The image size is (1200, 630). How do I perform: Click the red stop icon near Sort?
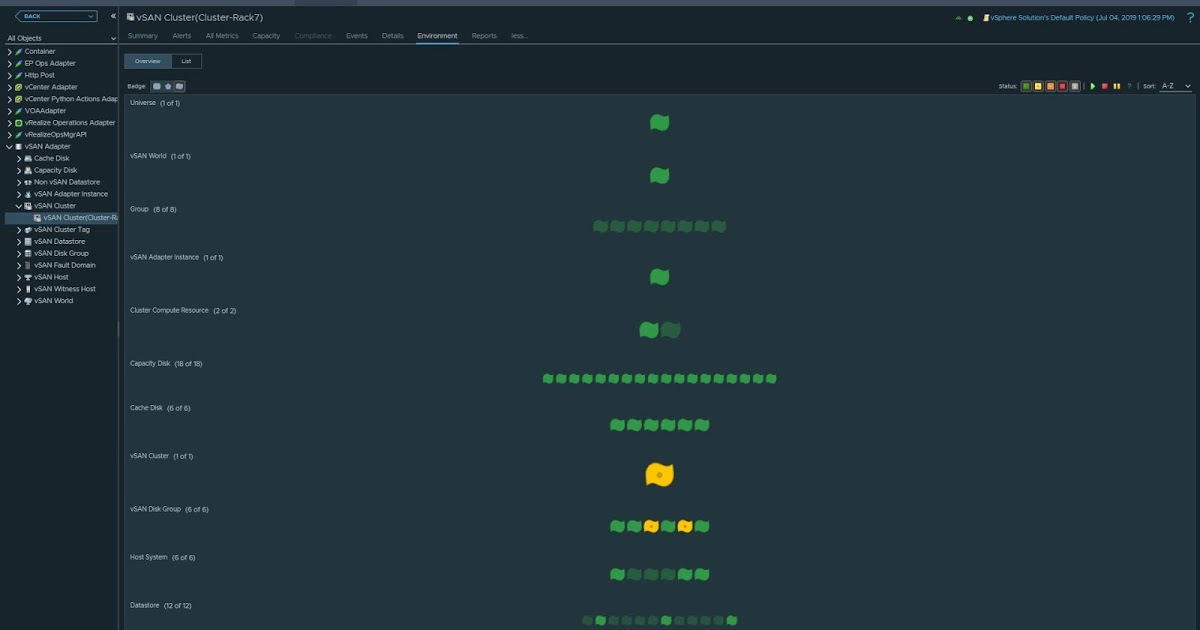(x=1104, y=87)
